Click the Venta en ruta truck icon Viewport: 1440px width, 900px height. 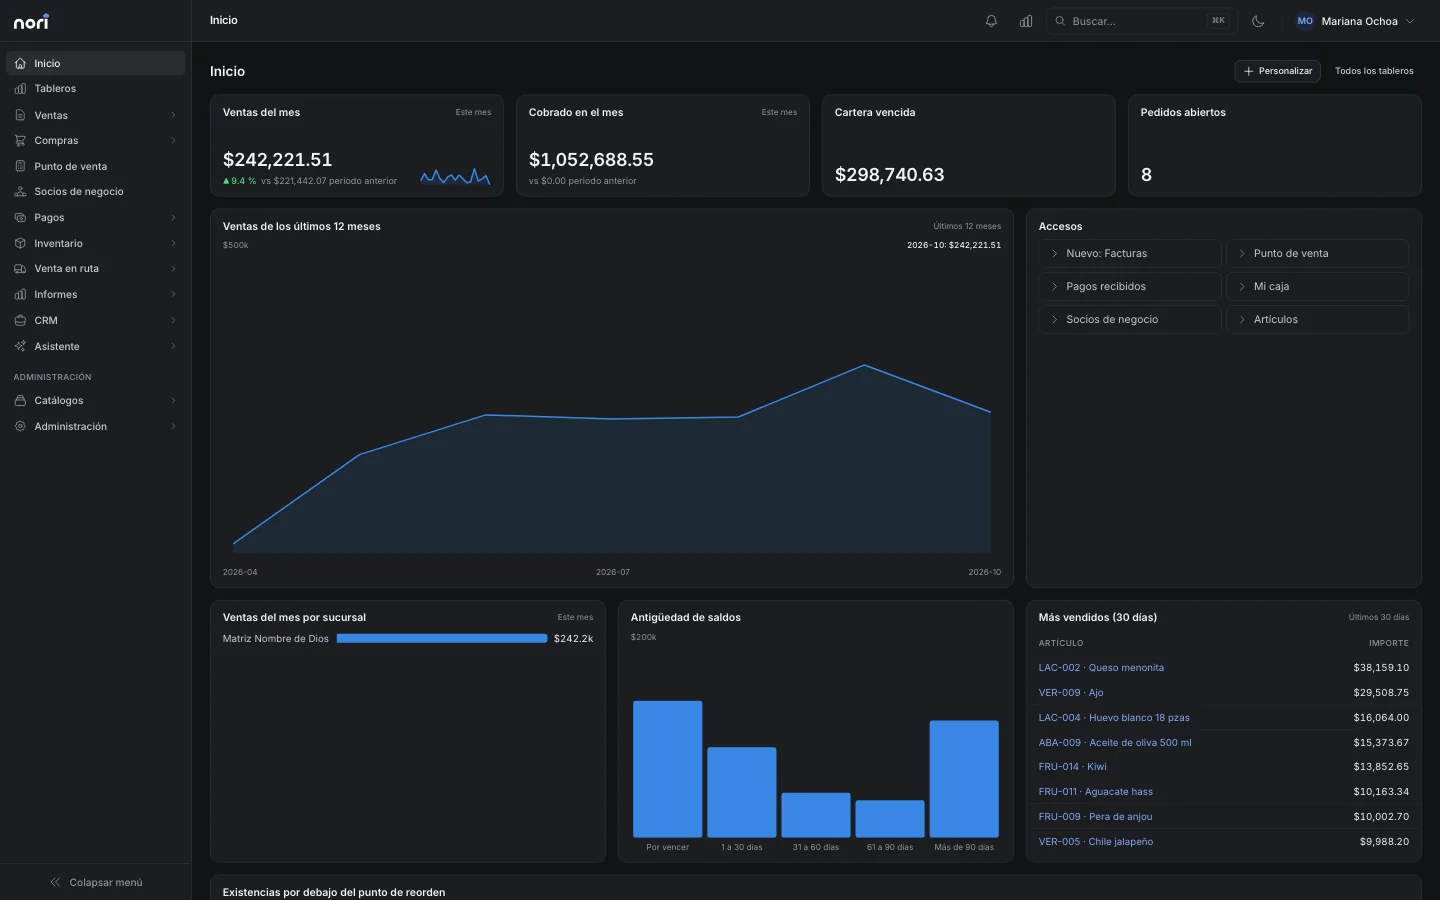click(20, 269)
